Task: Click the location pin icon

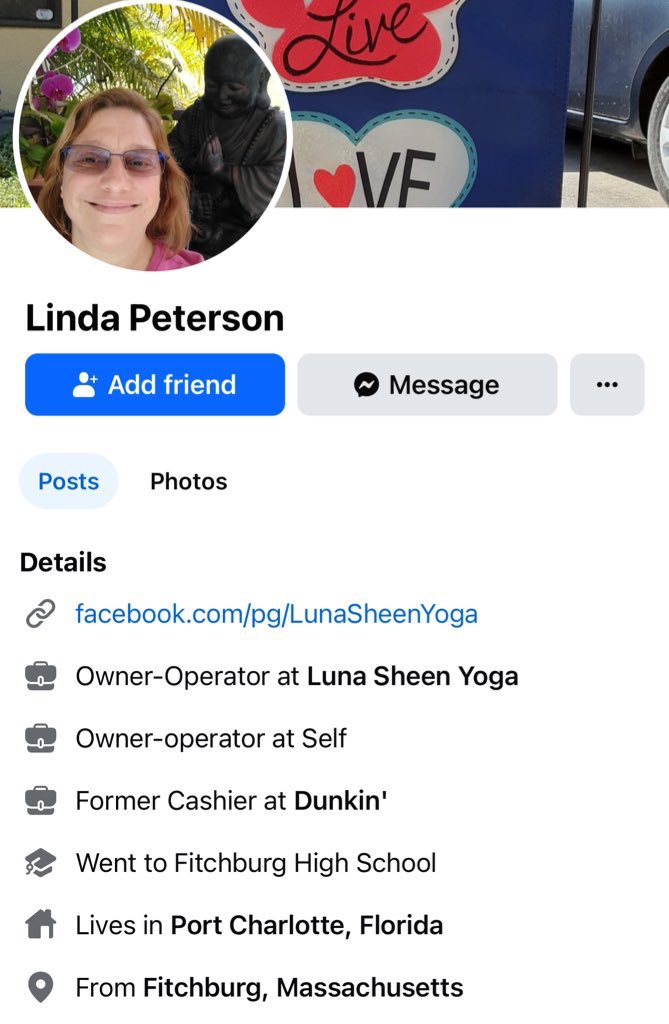Action: pyautogui.click(x=41, y=987)
